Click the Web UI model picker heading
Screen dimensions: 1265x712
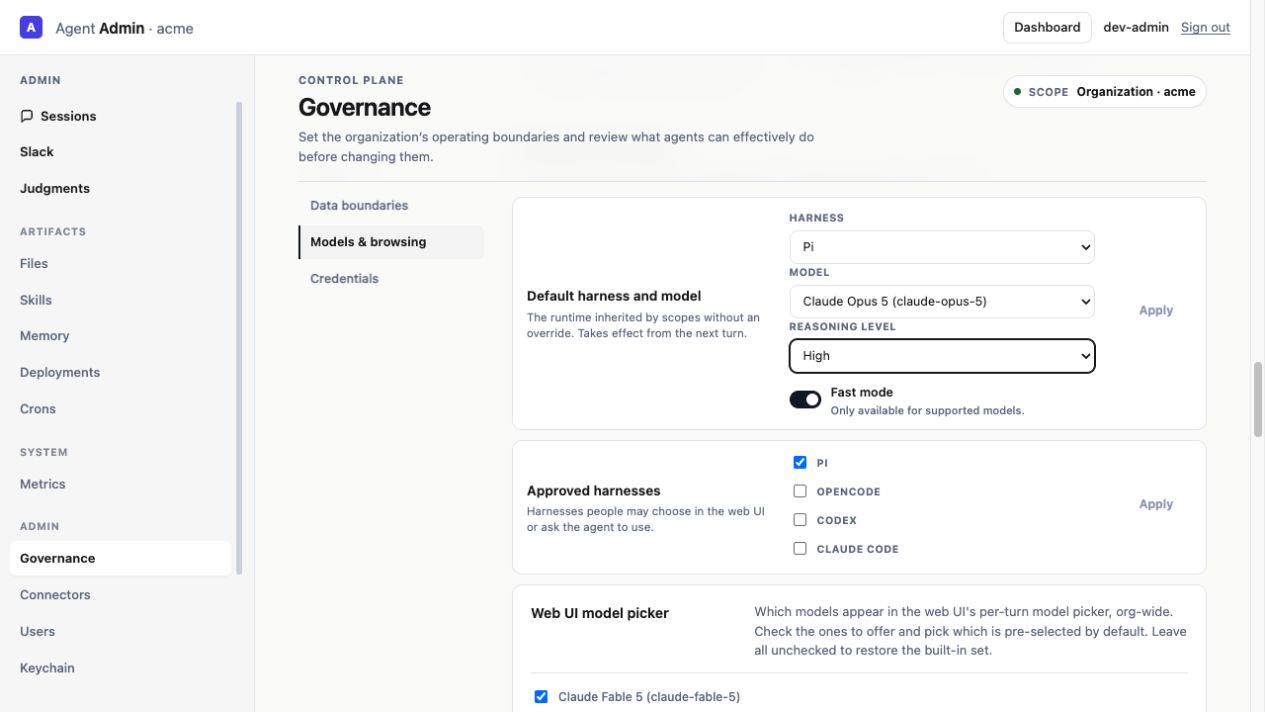pos(600,613)
